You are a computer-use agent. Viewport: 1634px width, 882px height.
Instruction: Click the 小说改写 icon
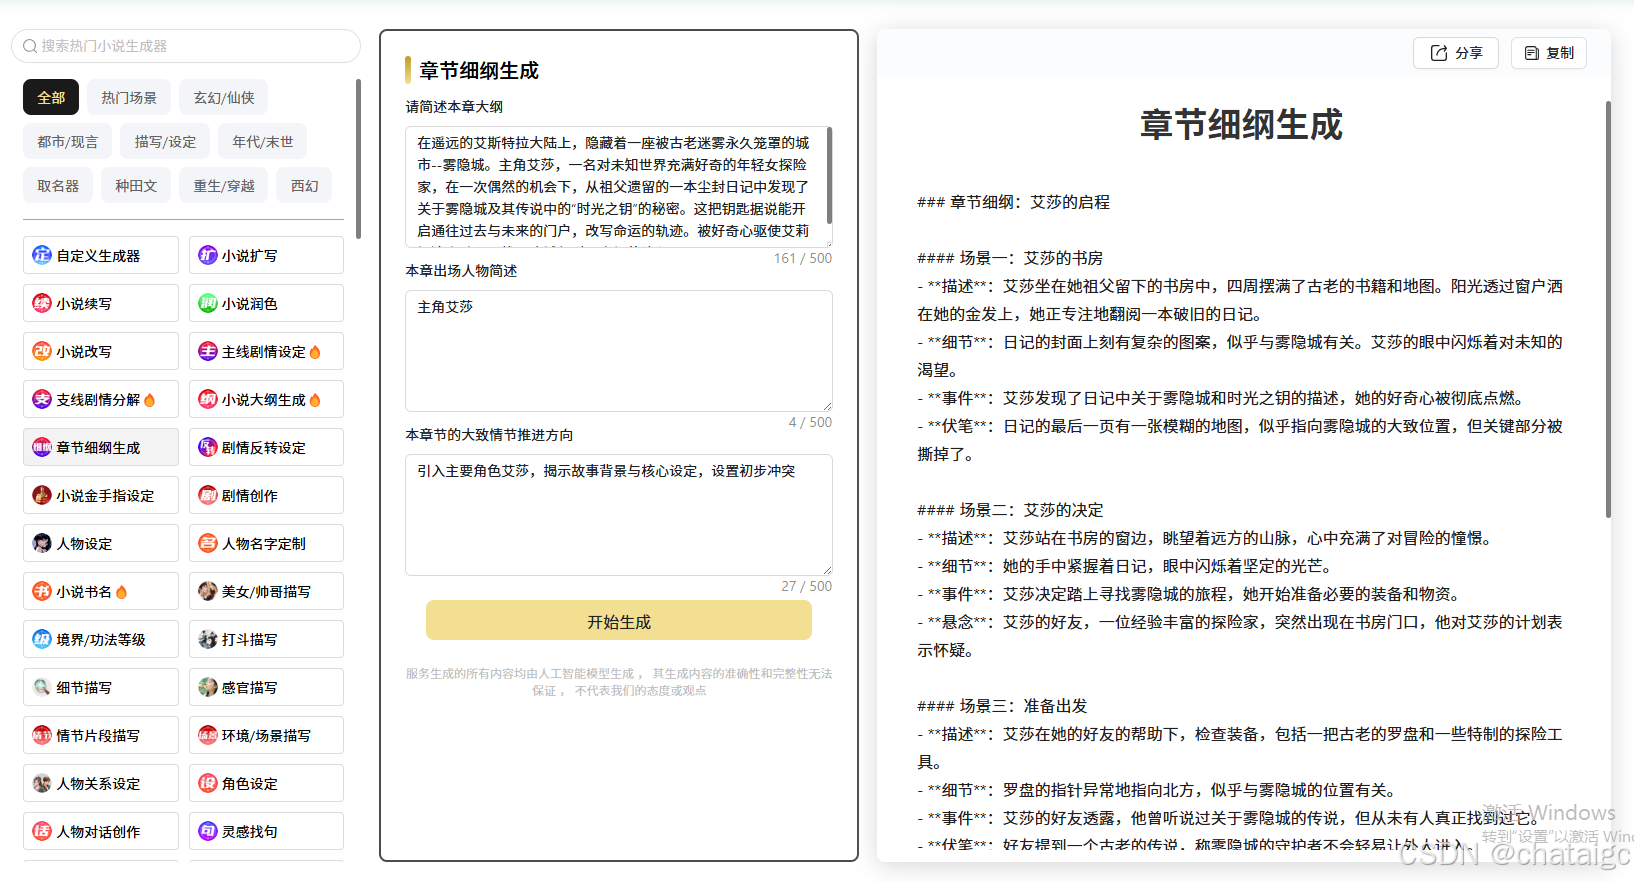click(42, 351)
